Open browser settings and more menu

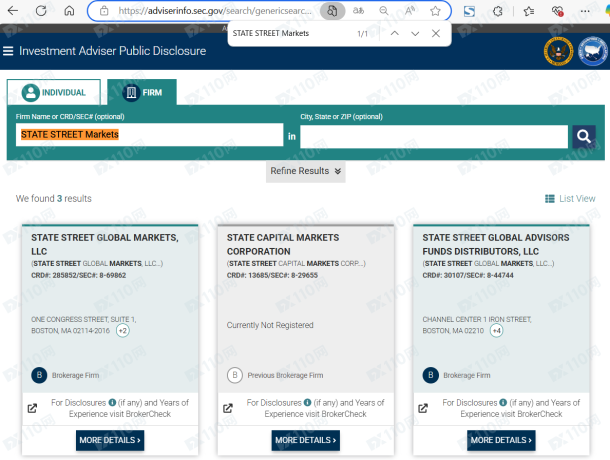(585, 11)
